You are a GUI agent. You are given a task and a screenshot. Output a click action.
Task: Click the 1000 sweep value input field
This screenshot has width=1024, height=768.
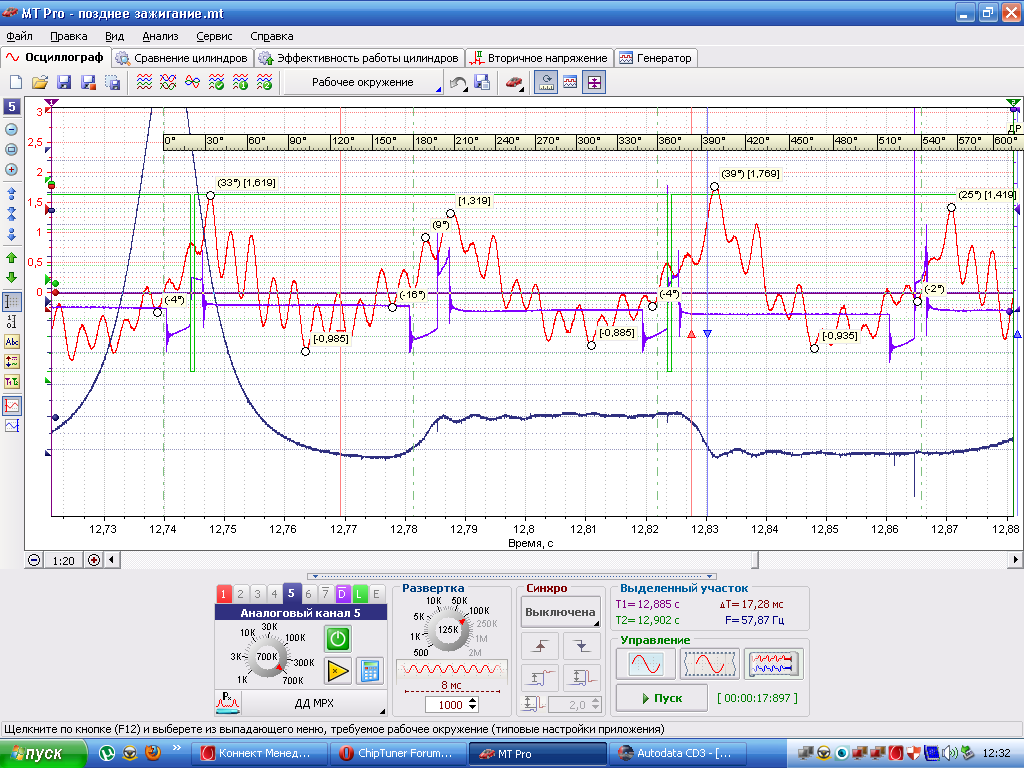pyautogui.click(x=447, y=705)
